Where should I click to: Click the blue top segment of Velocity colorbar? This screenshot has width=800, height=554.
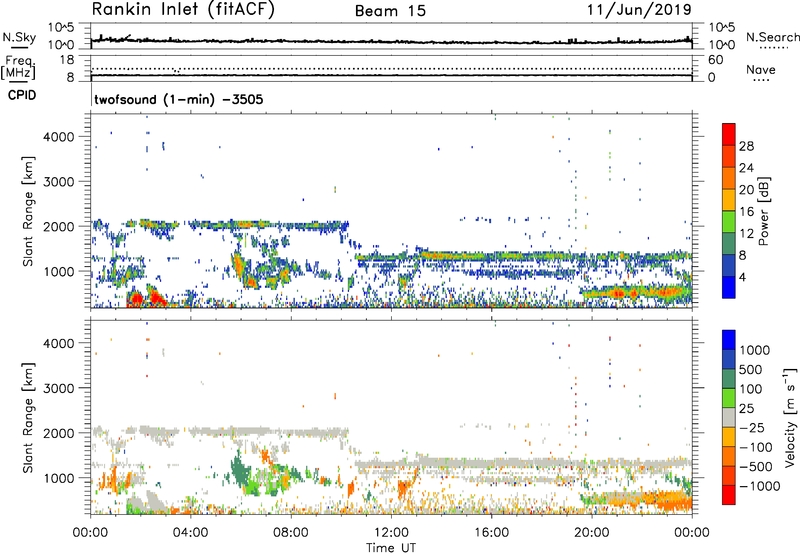729,340
